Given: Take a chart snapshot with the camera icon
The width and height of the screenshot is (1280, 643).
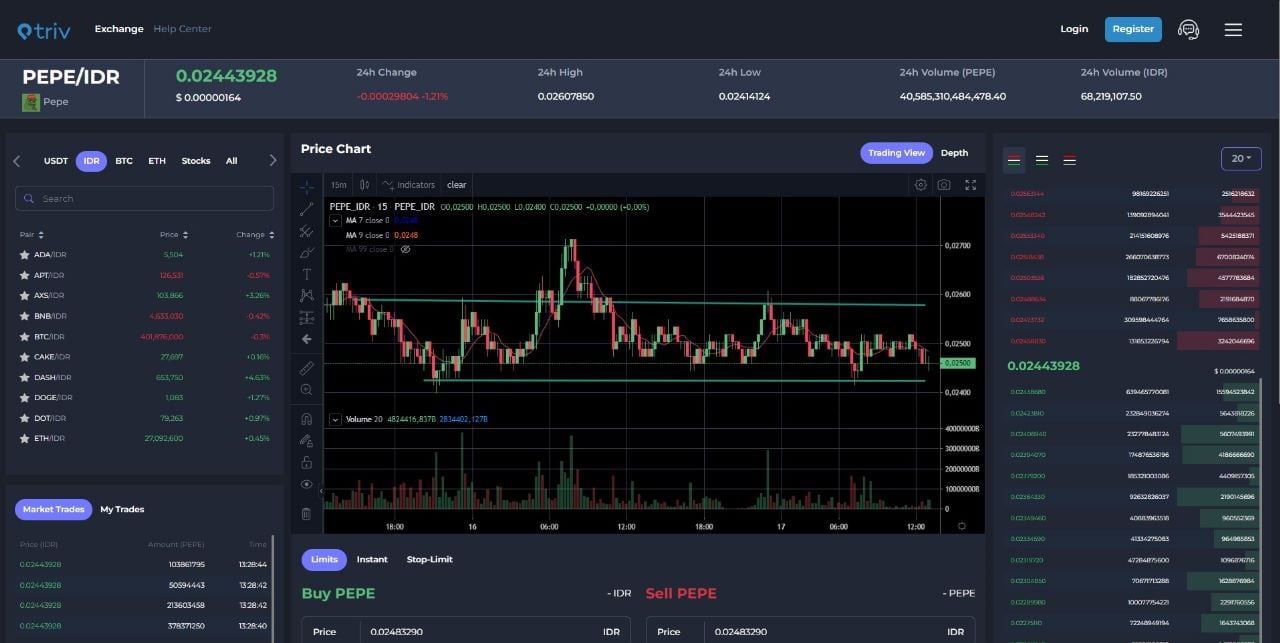Looking at the screenshot, I should pyautogui.click(x=944, y=184).
